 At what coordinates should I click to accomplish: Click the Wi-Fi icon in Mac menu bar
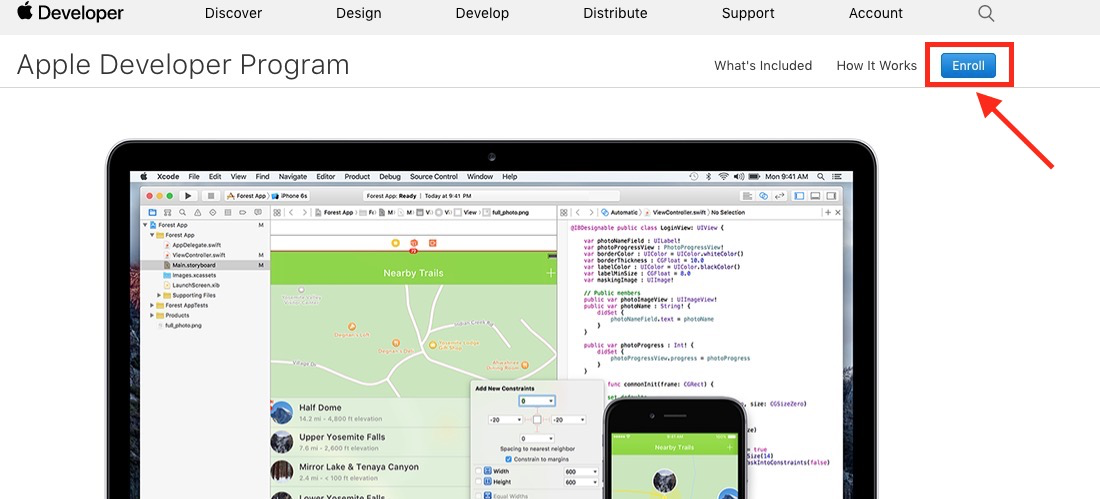pos(723,176)
